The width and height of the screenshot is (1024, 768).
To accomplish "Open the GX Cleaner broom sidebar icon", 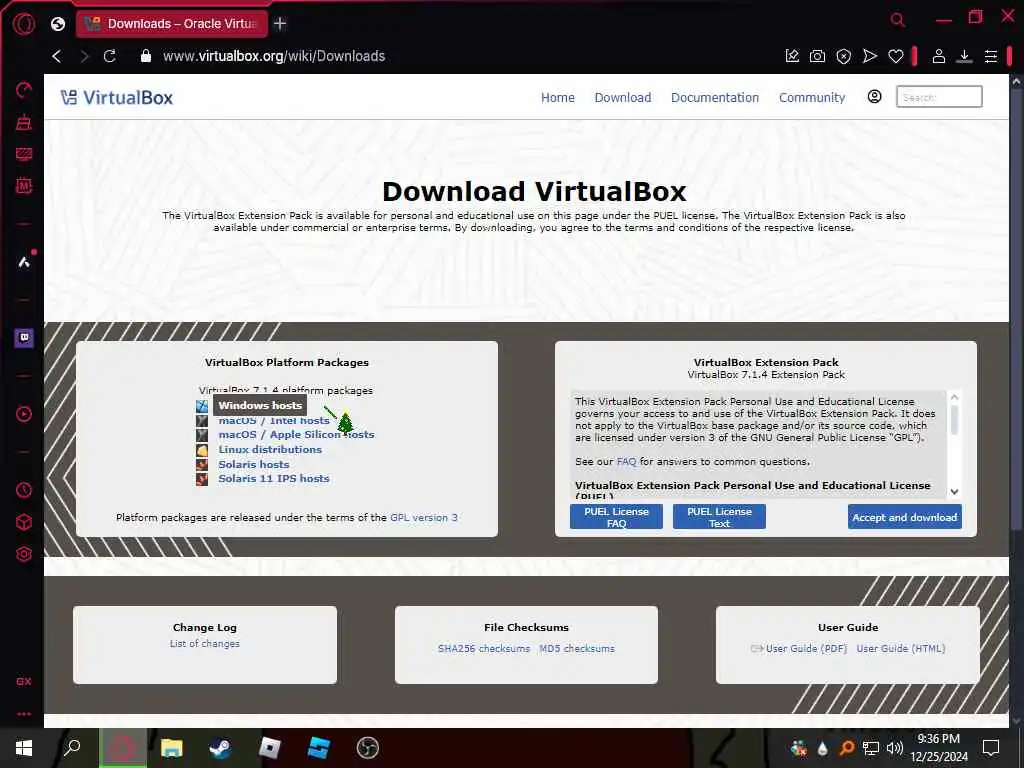I will click(x=24, y=122).
